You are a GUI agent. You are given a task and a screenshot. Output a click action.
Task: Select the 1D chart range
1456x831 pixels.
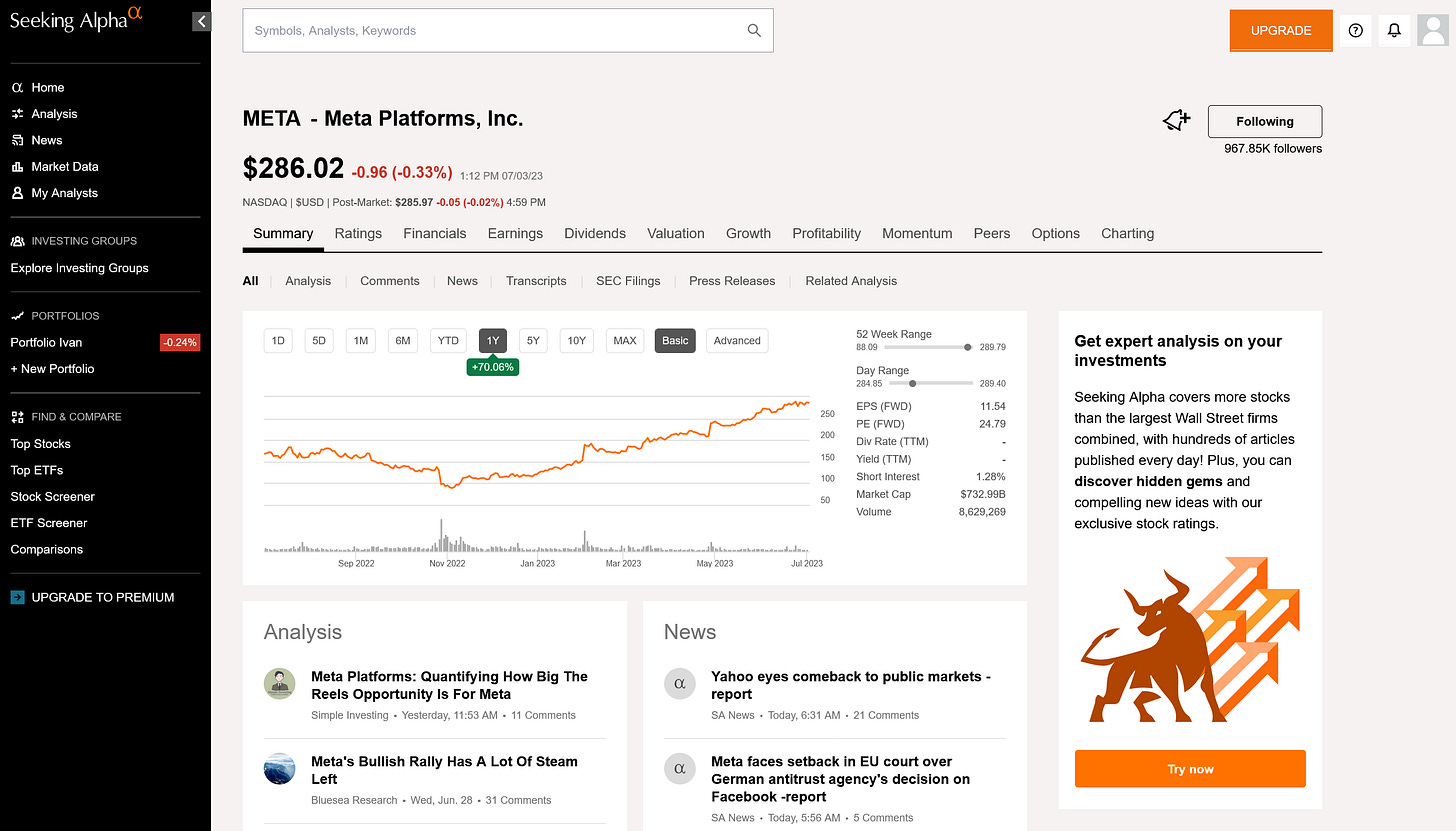[278, 341]
